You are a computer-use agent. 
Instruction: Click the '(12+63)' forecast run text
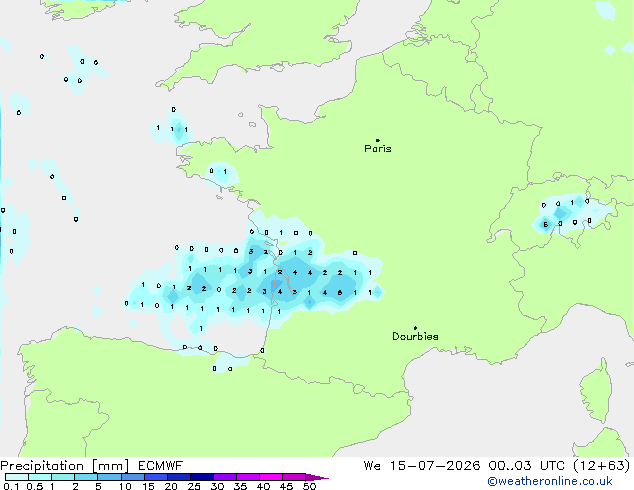coord(602,466)
